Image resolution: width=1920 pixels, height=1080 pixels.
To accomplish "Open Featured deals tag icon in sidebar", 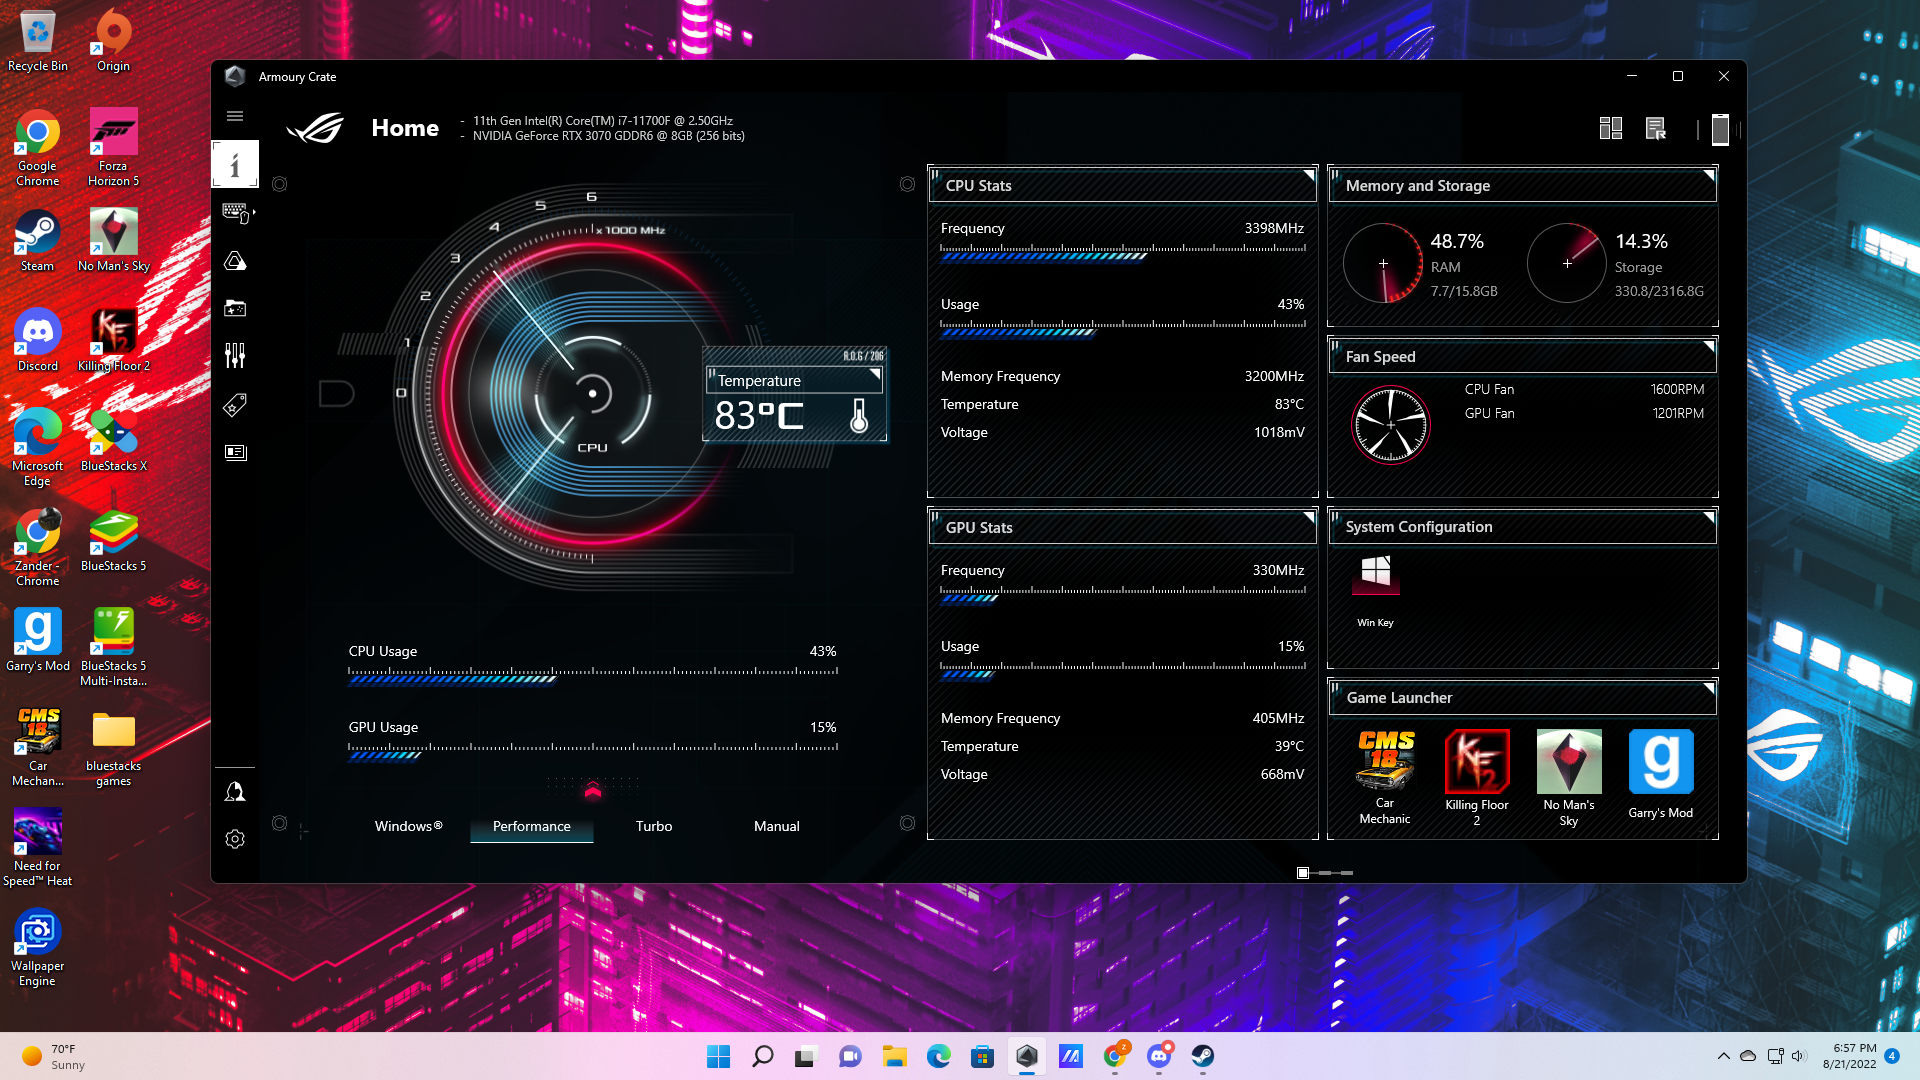I will [235, 404].
